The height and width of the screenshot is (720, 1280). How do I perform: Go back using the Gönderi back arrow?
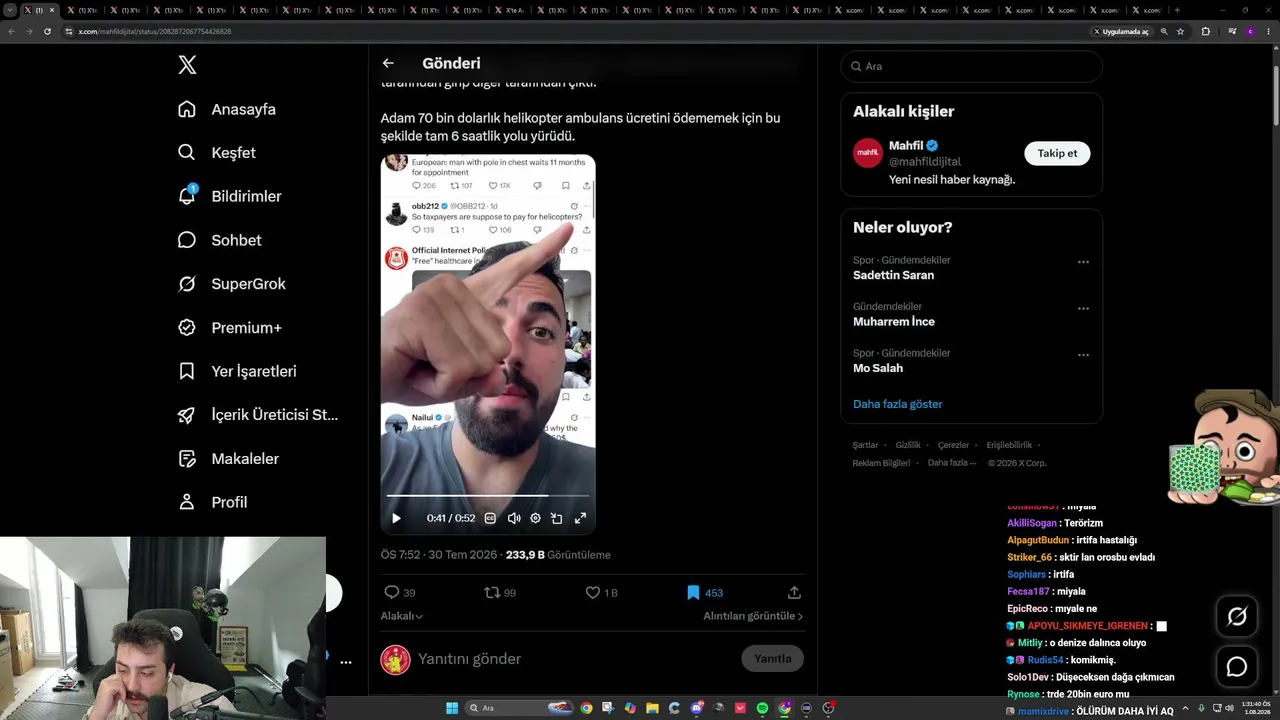(388, 63)
